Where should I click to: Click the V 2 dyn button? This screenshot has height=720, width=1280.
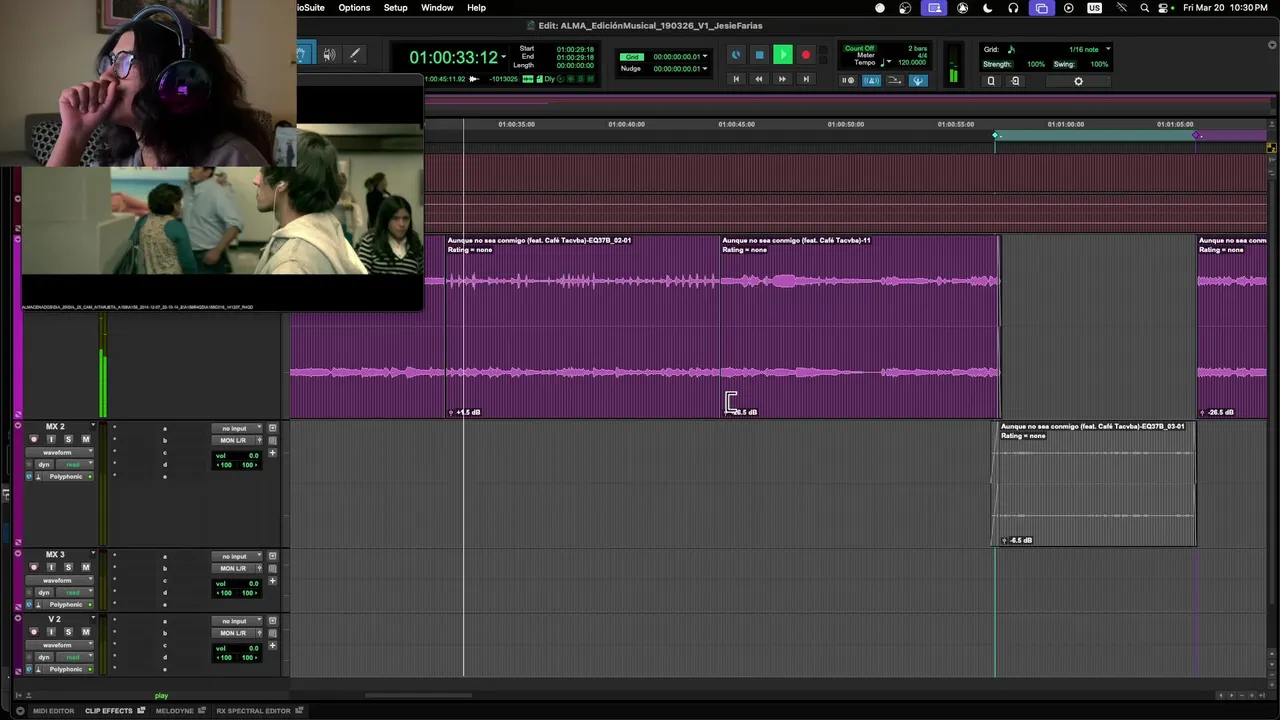click(44, 657)
